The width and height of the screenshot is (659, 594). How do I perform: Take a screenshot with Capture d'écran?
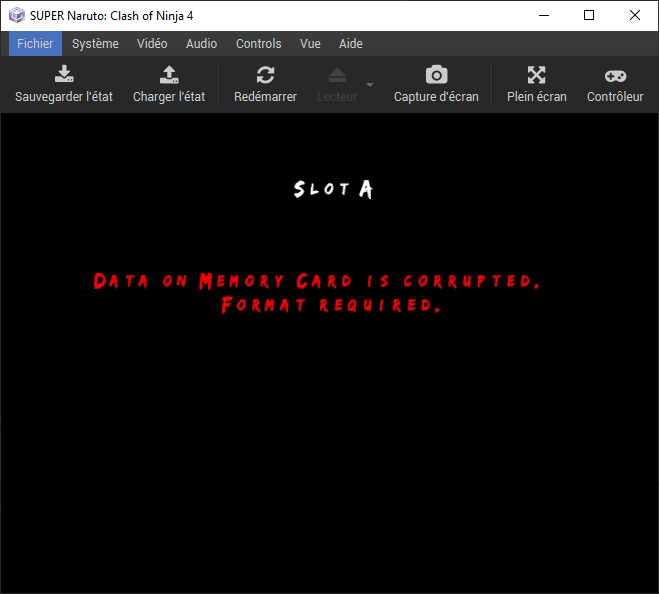tap(436, 75)
